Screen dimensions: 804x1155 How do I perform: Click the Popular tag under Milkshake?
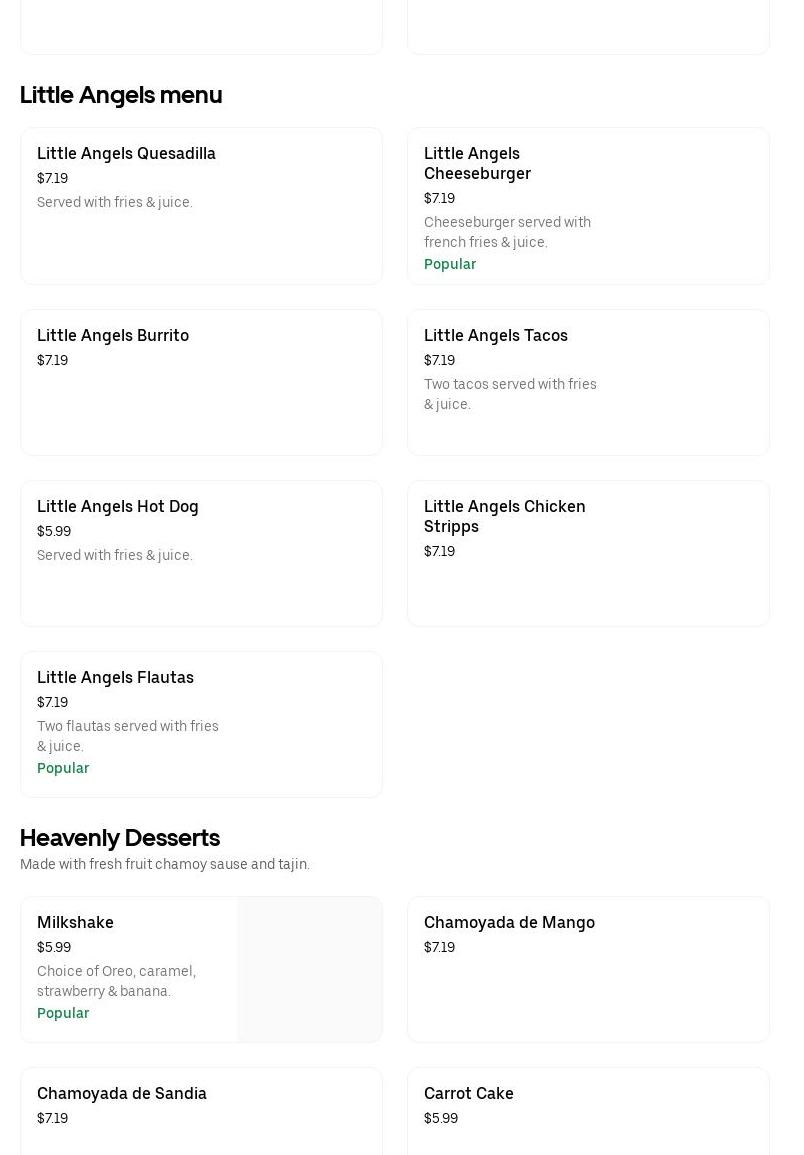(x=63, y=1014)
